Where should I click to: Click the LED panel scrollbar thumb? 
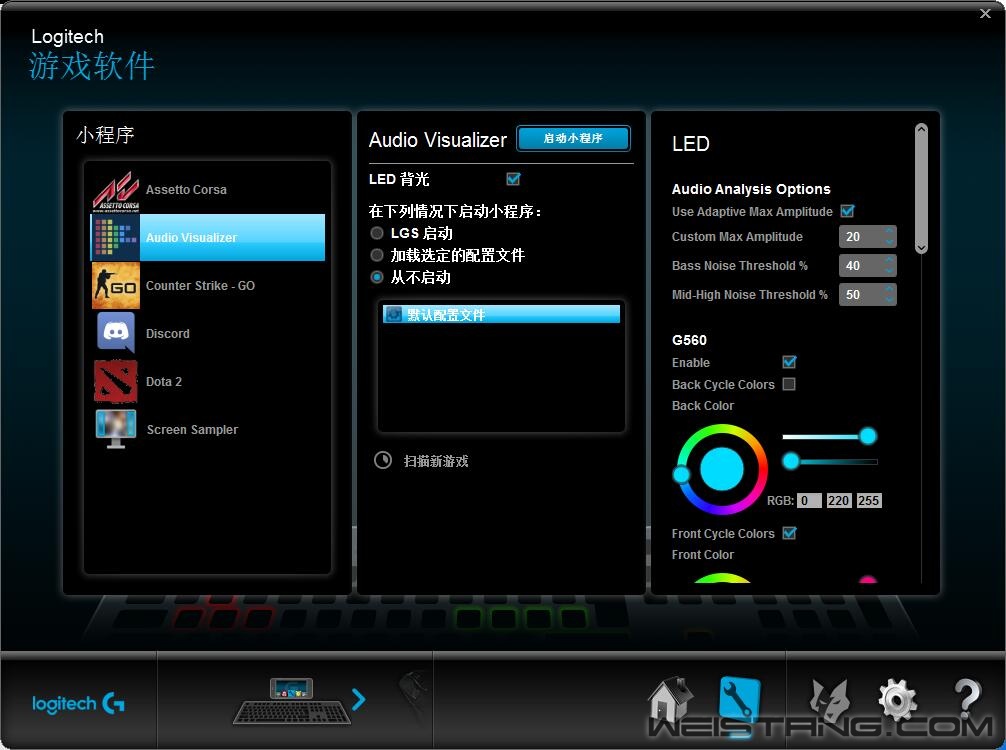point(921,189)
